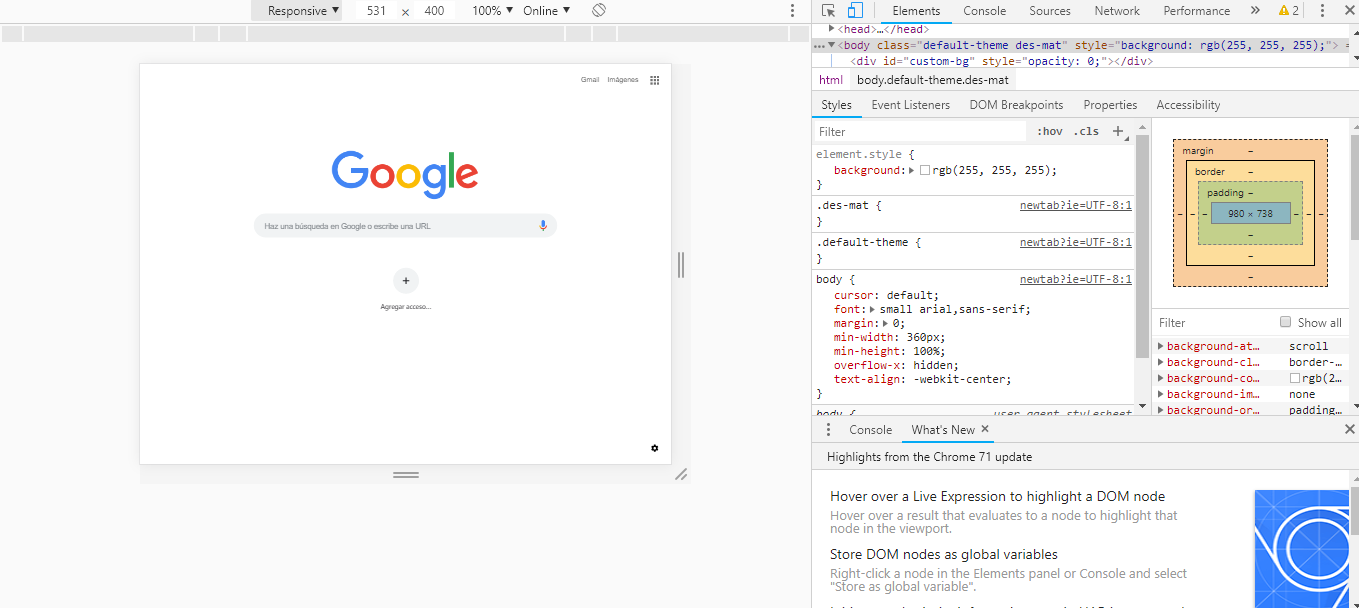The image size is (1359, 608).
Task: Close the bottom drawer panel
Action: 1349,429
